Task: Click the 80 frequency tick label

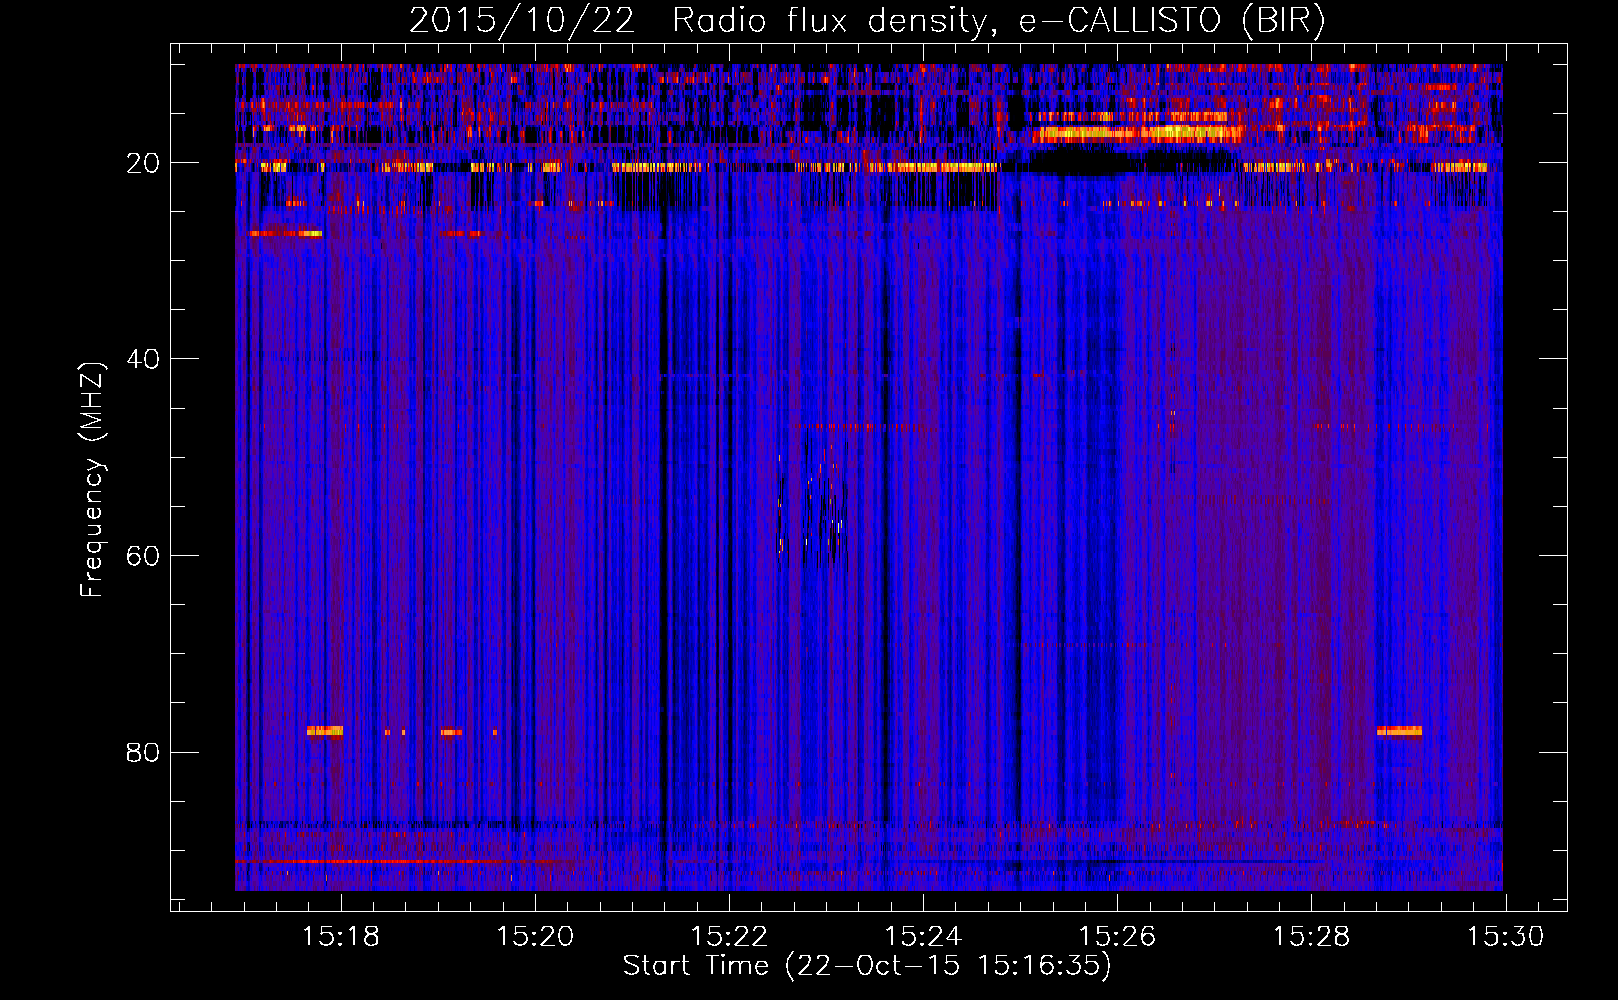Action: [x=143, y=752]
